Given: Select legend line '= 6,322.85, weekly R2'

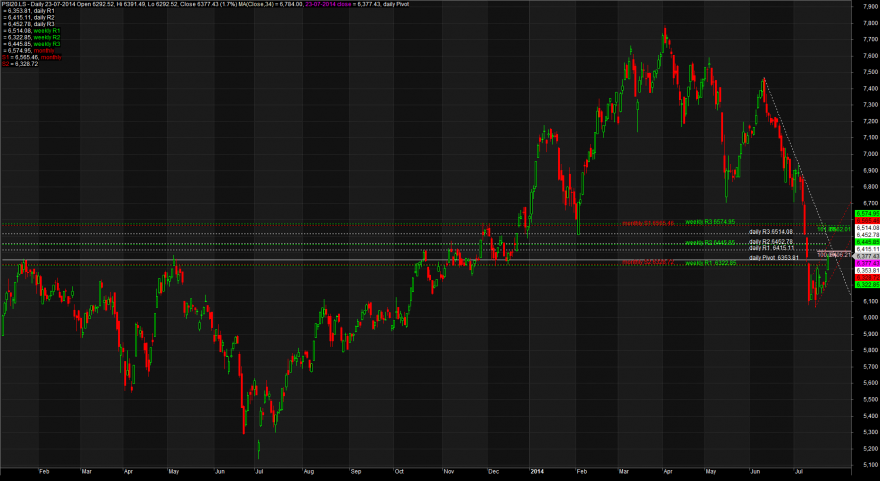Looking at the screenshot, I should tap(31, 37).
